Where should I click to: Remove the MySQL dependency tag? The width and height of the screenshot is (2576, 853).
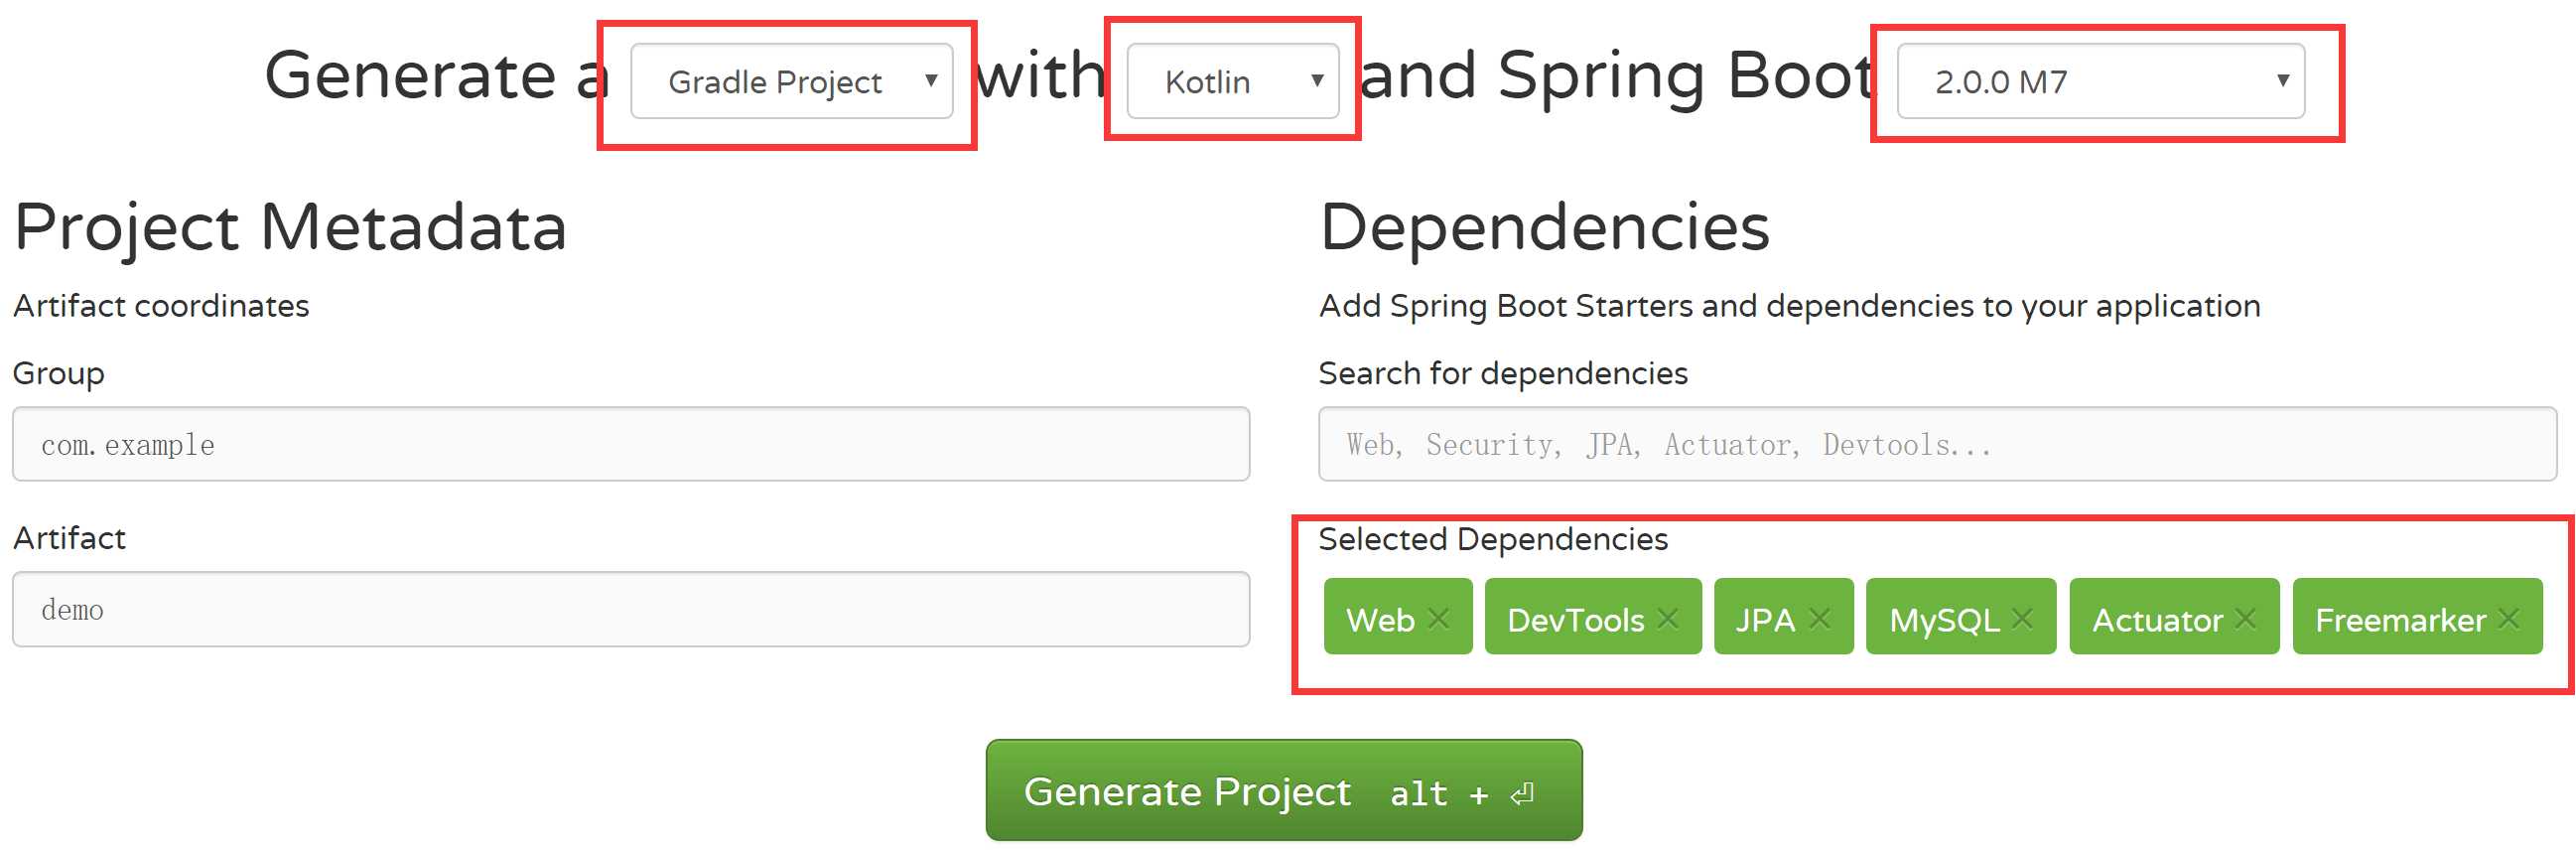point(2022,618)
